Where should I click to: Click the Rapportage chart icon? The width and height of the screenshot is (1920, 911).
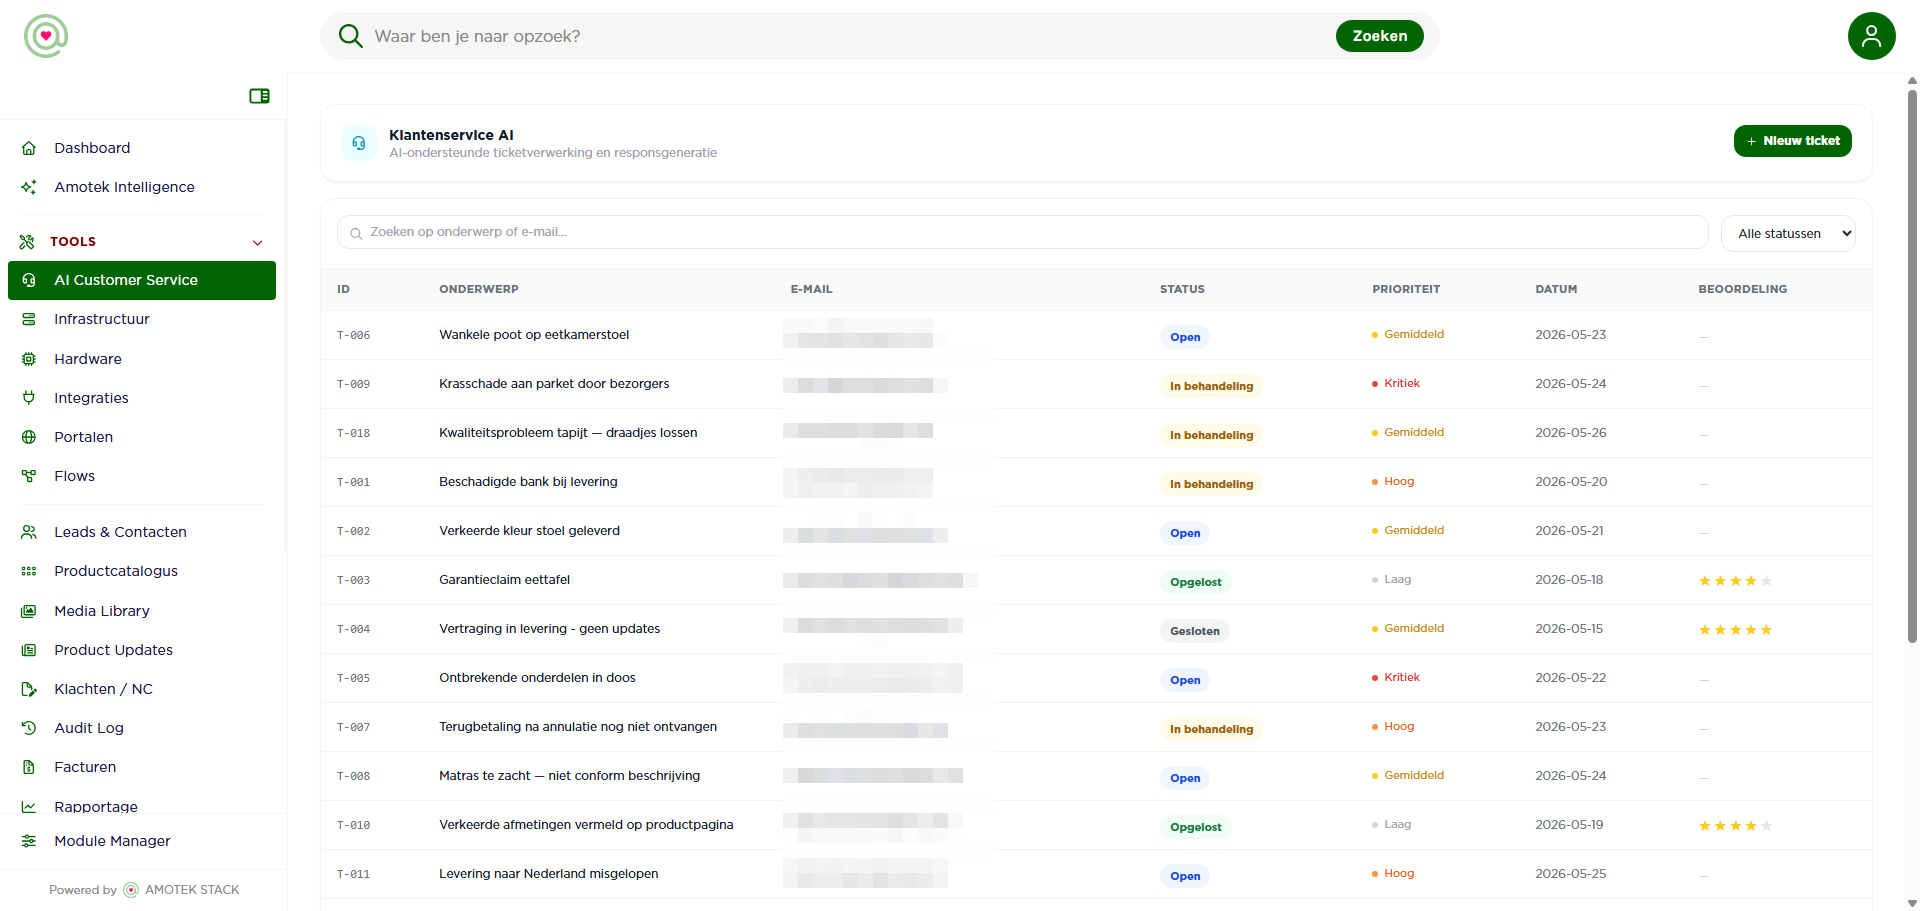click(29, 806)
